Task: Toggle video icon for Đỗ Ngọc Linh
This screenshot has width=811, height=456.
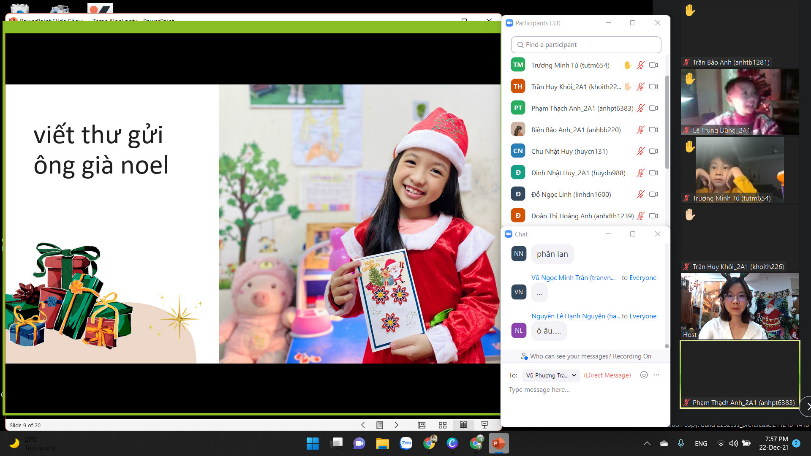Action: tap(653, 194)
